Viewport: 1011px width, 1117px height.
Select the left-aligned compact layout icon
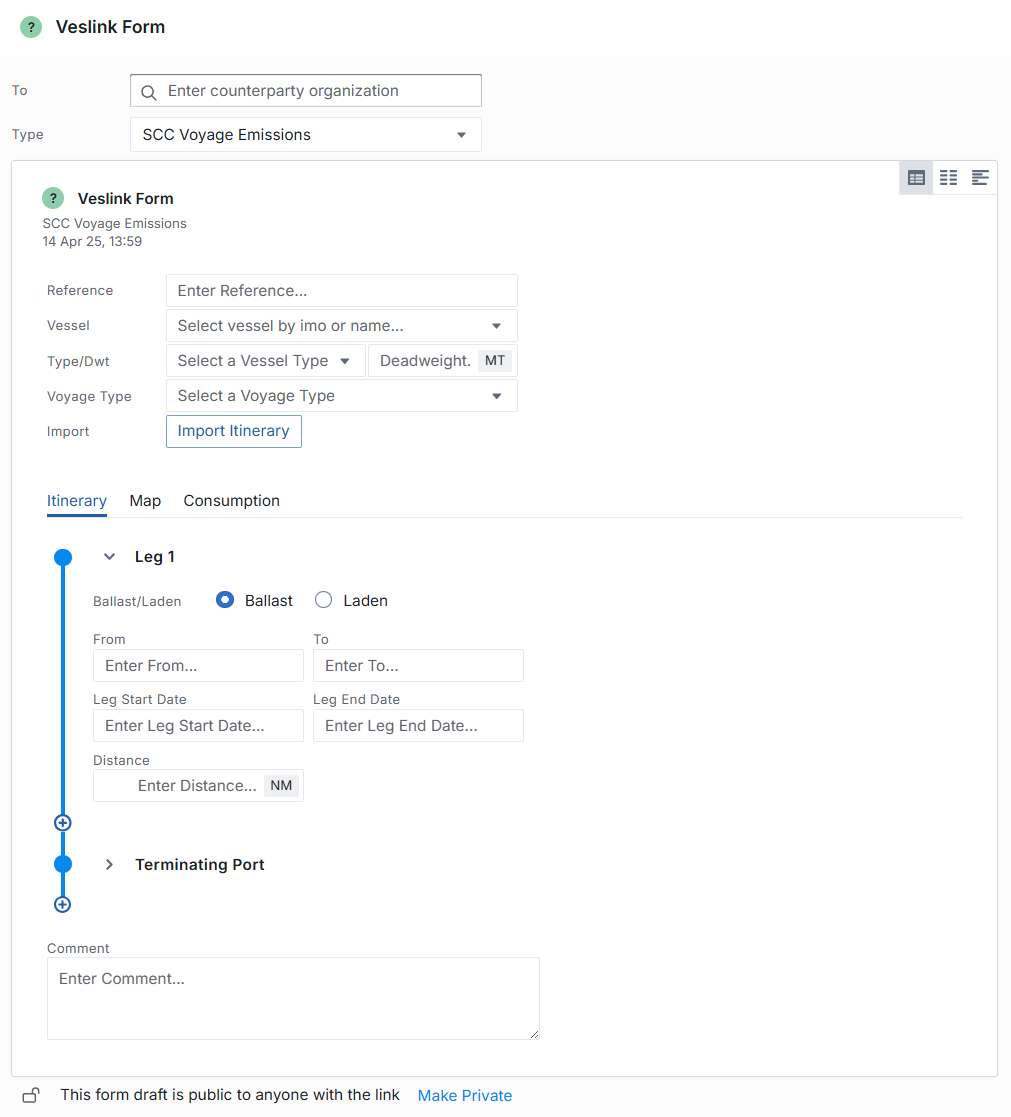click(x=980, y=178)
